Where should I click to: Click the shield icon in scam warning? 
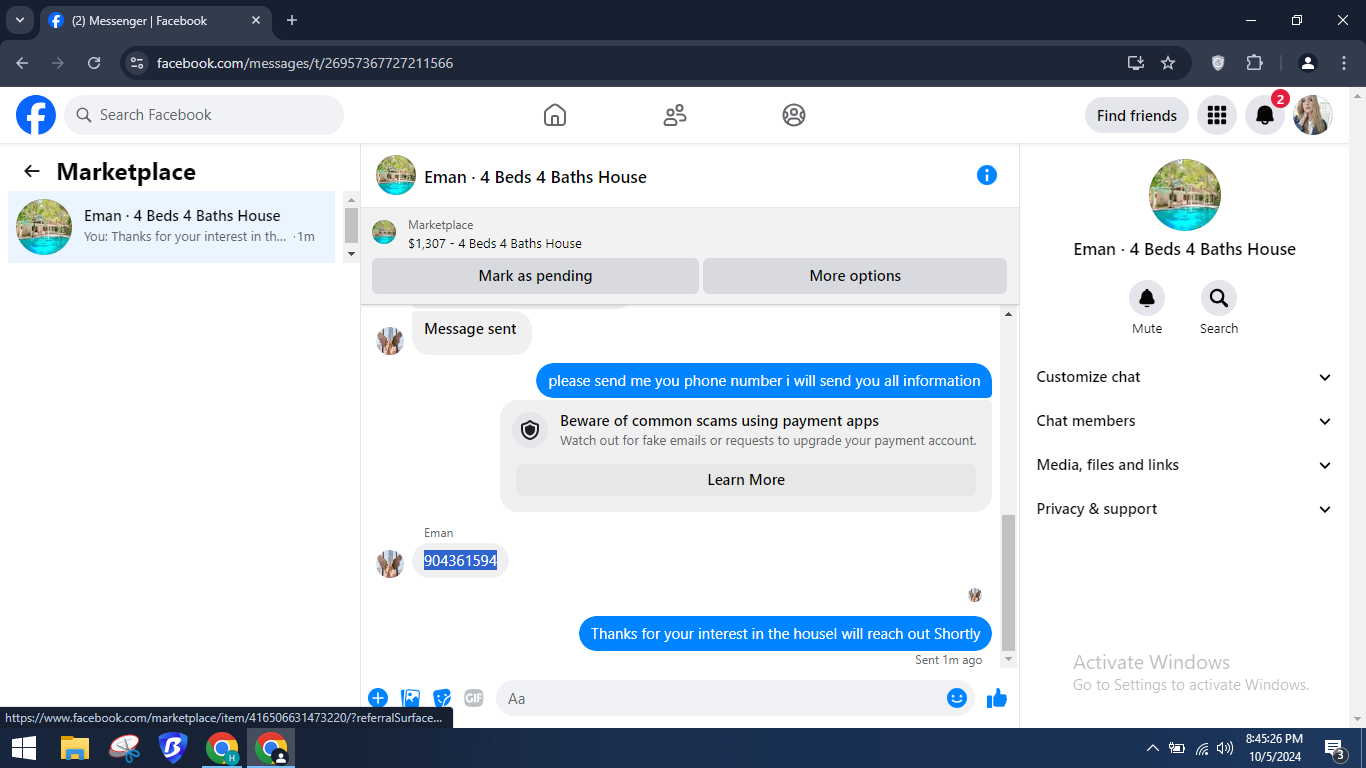pos(530,430)
